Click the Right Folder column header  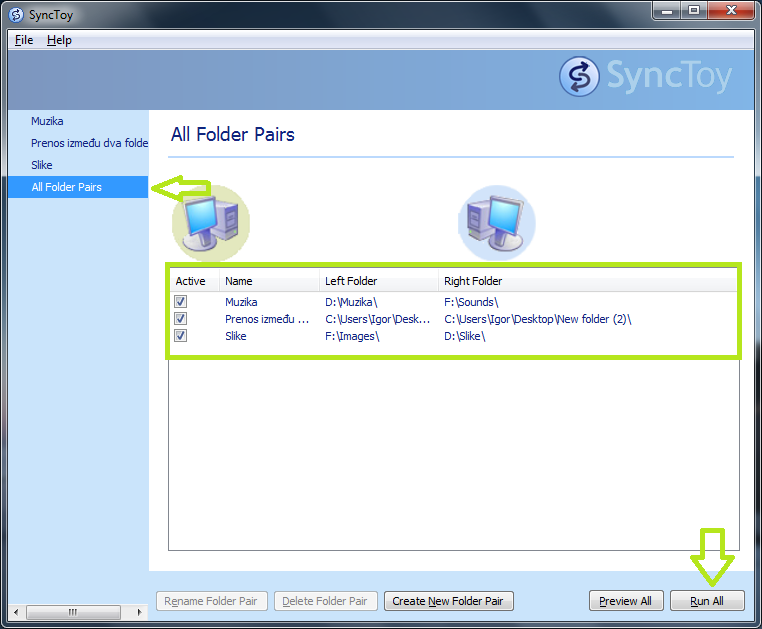(x=587, y=281)
